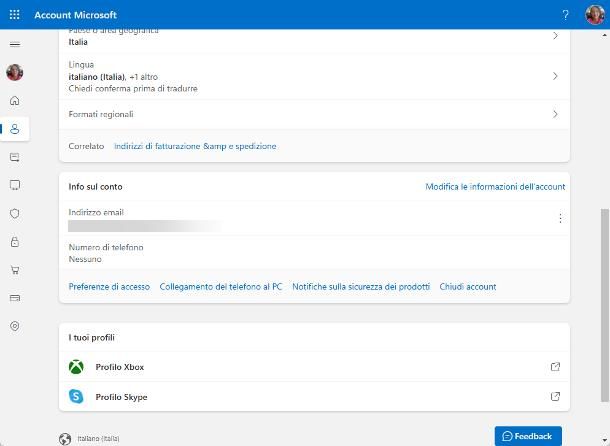Open the Security shield icon in sidebar
This screenshot has height=446, width=610.
[15, 213]
